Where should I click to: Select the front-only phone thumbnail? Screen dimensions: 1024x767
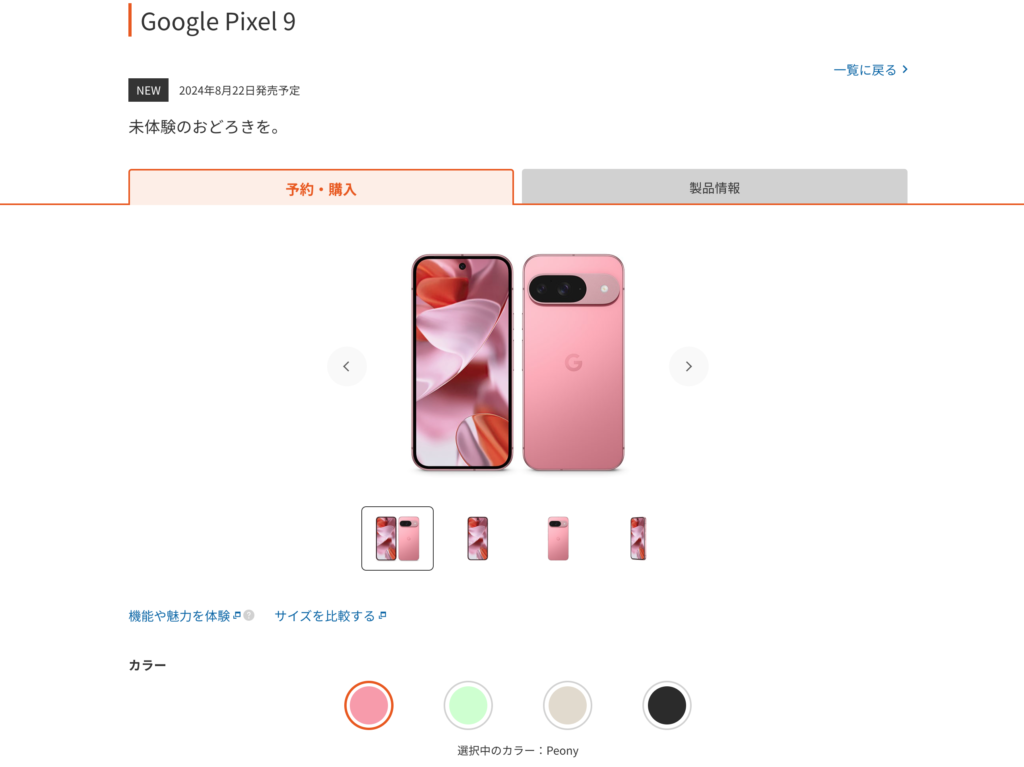[x=478, y=538]
